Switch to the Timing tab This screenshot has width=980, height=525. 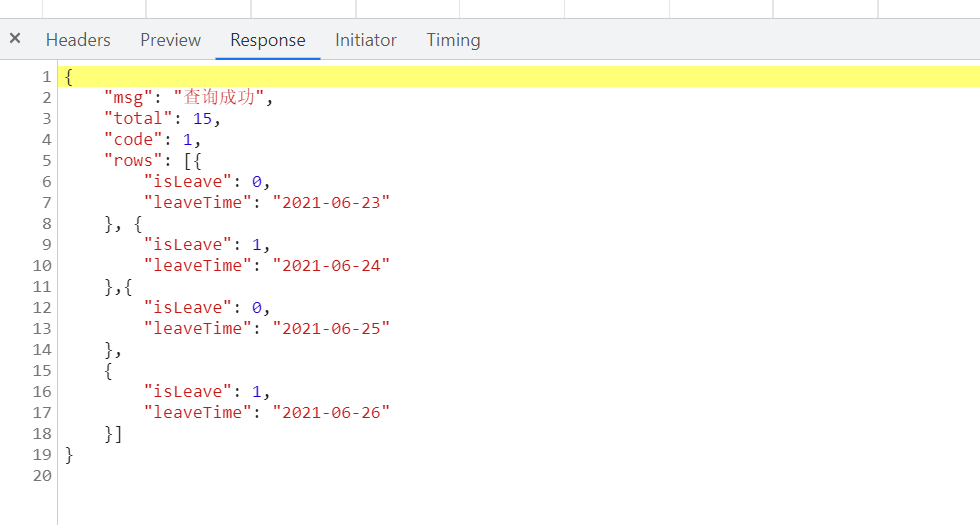tap(453, 40)
